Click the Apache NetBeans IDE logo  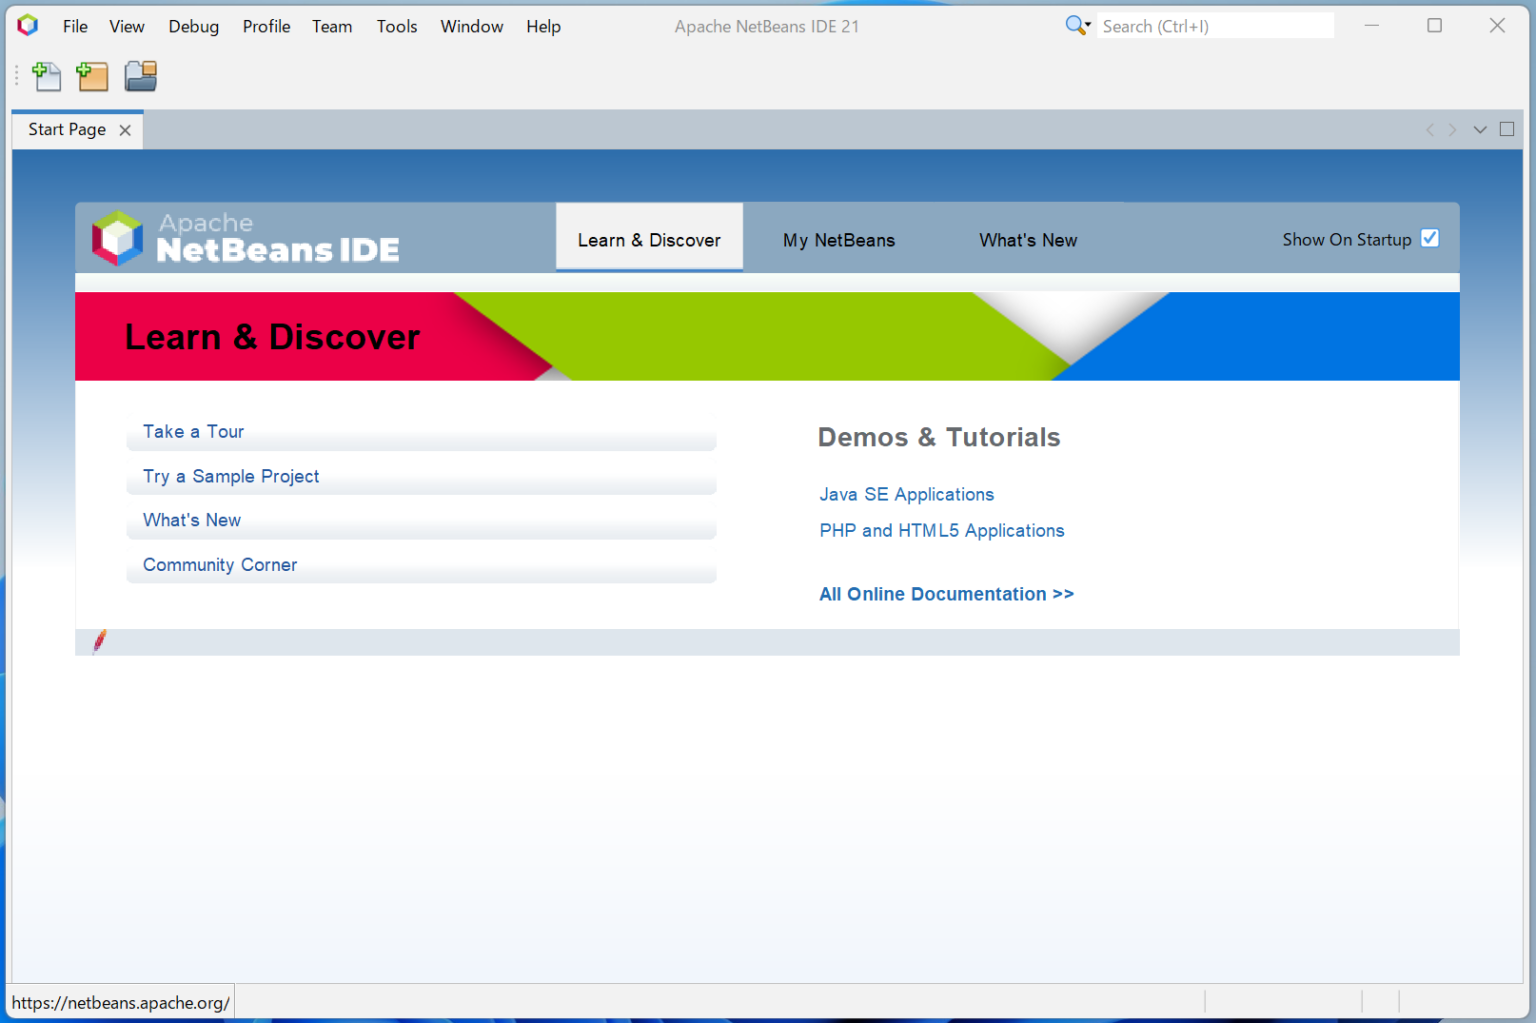[x=246, y=238]
